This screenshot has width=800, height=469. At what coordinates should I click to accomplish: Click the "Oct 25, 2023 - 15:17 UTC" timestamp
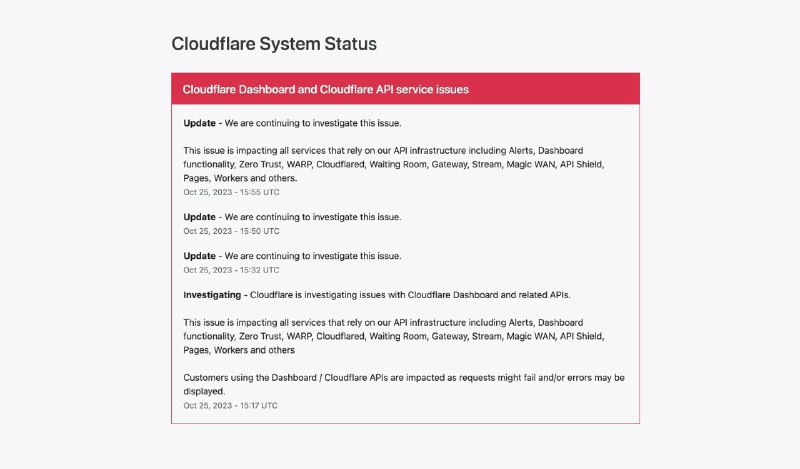tap(231, 405)
